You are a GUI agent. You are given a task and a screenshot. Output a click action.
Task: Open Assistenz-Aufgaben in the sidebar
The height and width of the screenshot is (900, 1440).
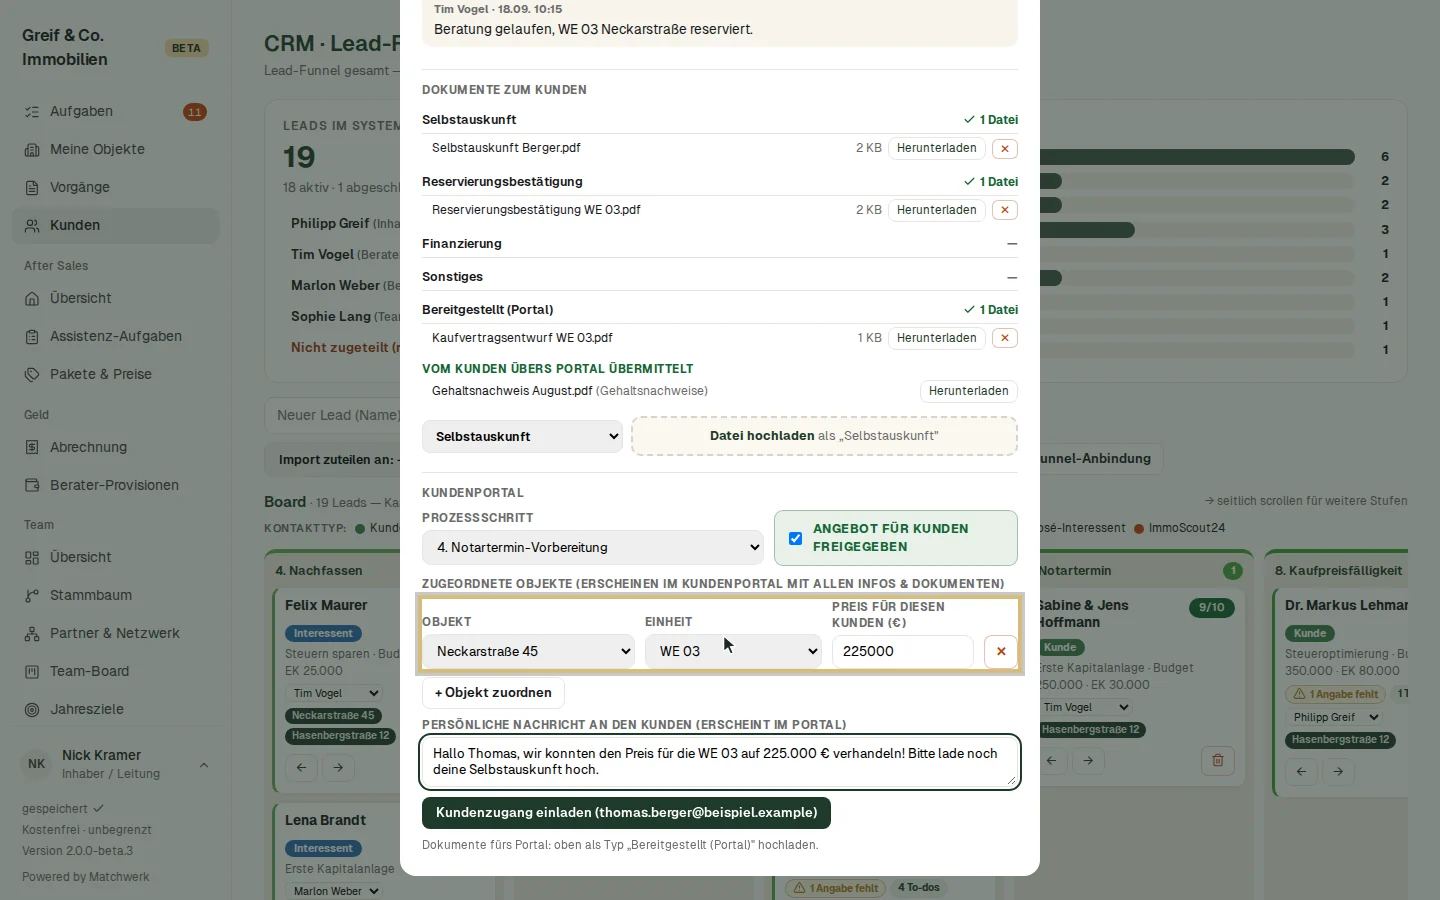pos(115,337)
